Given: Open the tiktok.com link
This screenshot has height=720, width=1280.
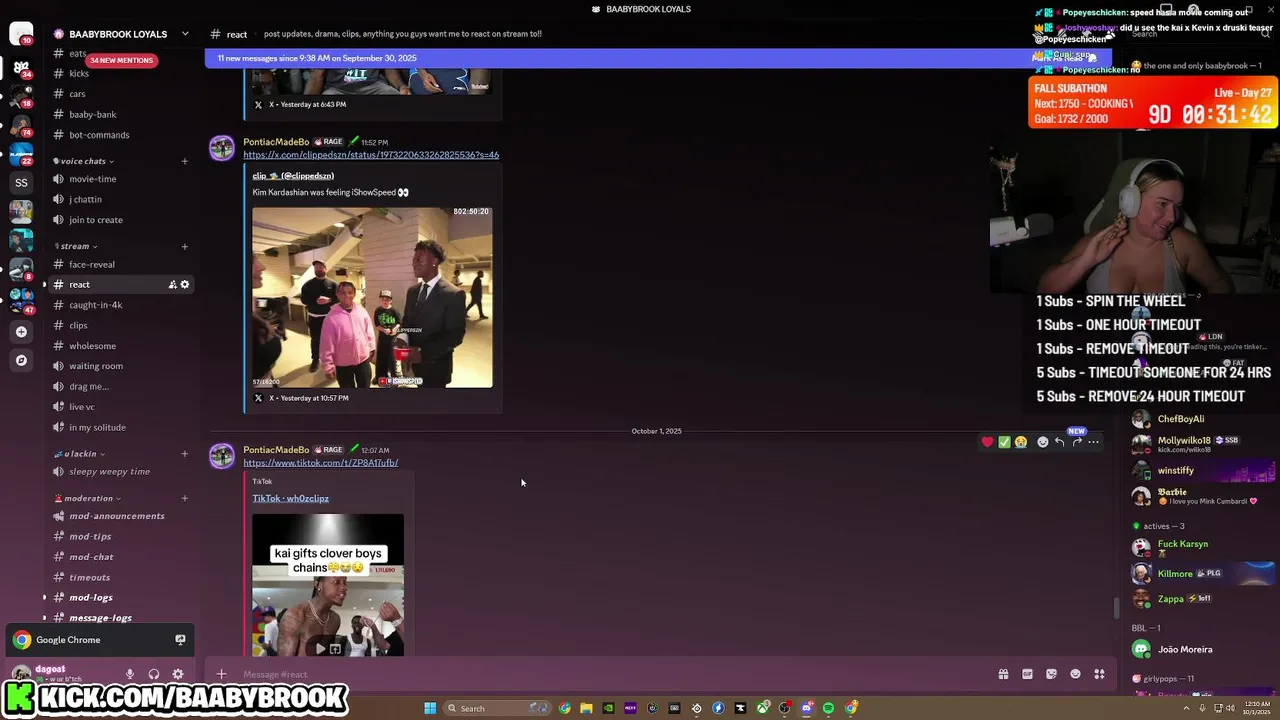Looking at the screenshot, I should [320, 463].
